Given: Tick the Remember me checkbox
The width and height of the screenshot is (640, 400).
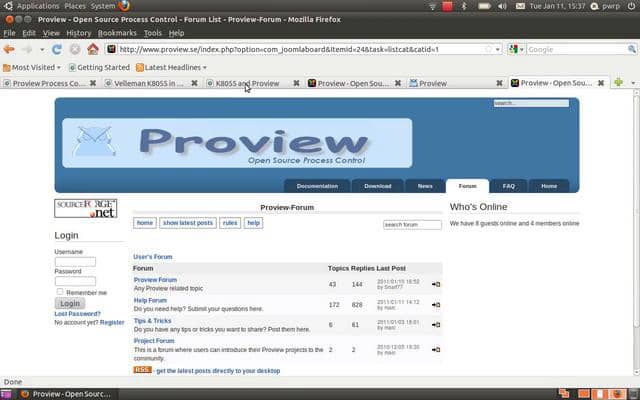Looking at the screenshot, I should click(x=60, y=291).
